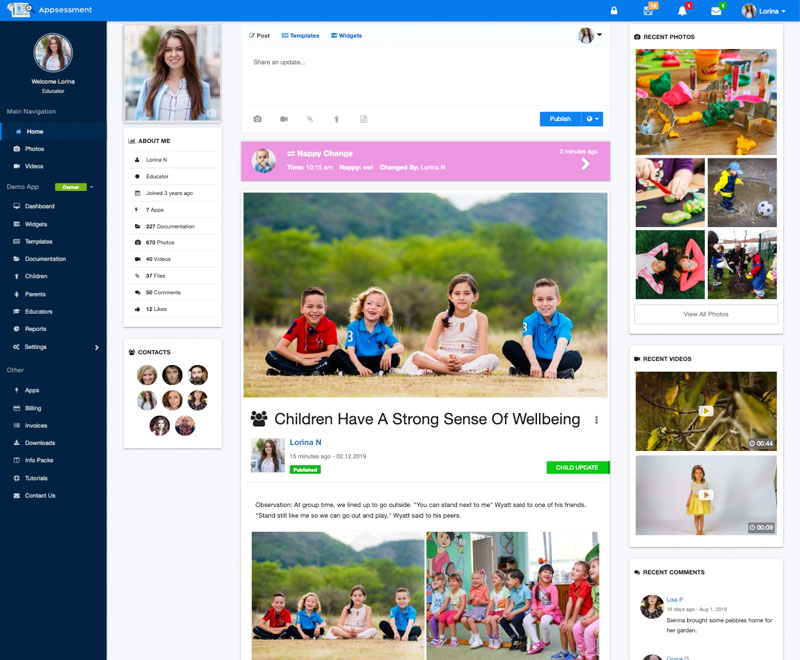Open the children lying on grass photo

[670, 264]
